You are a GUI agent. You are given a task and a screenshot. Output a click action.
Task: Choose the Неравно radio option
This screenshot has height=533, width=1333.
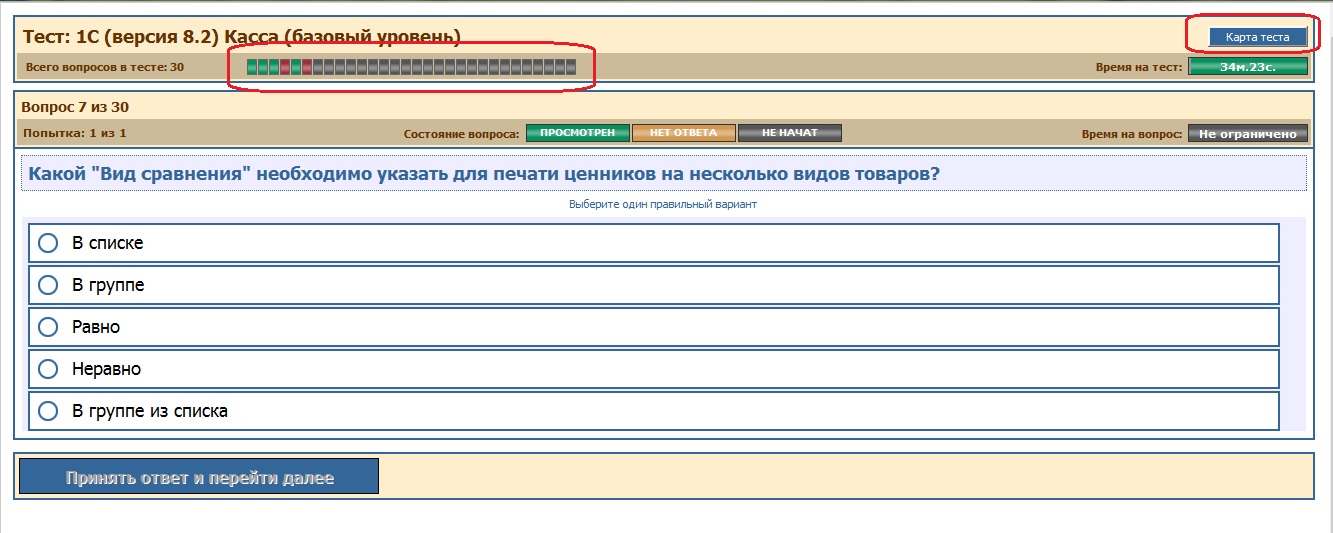[654, 369]
